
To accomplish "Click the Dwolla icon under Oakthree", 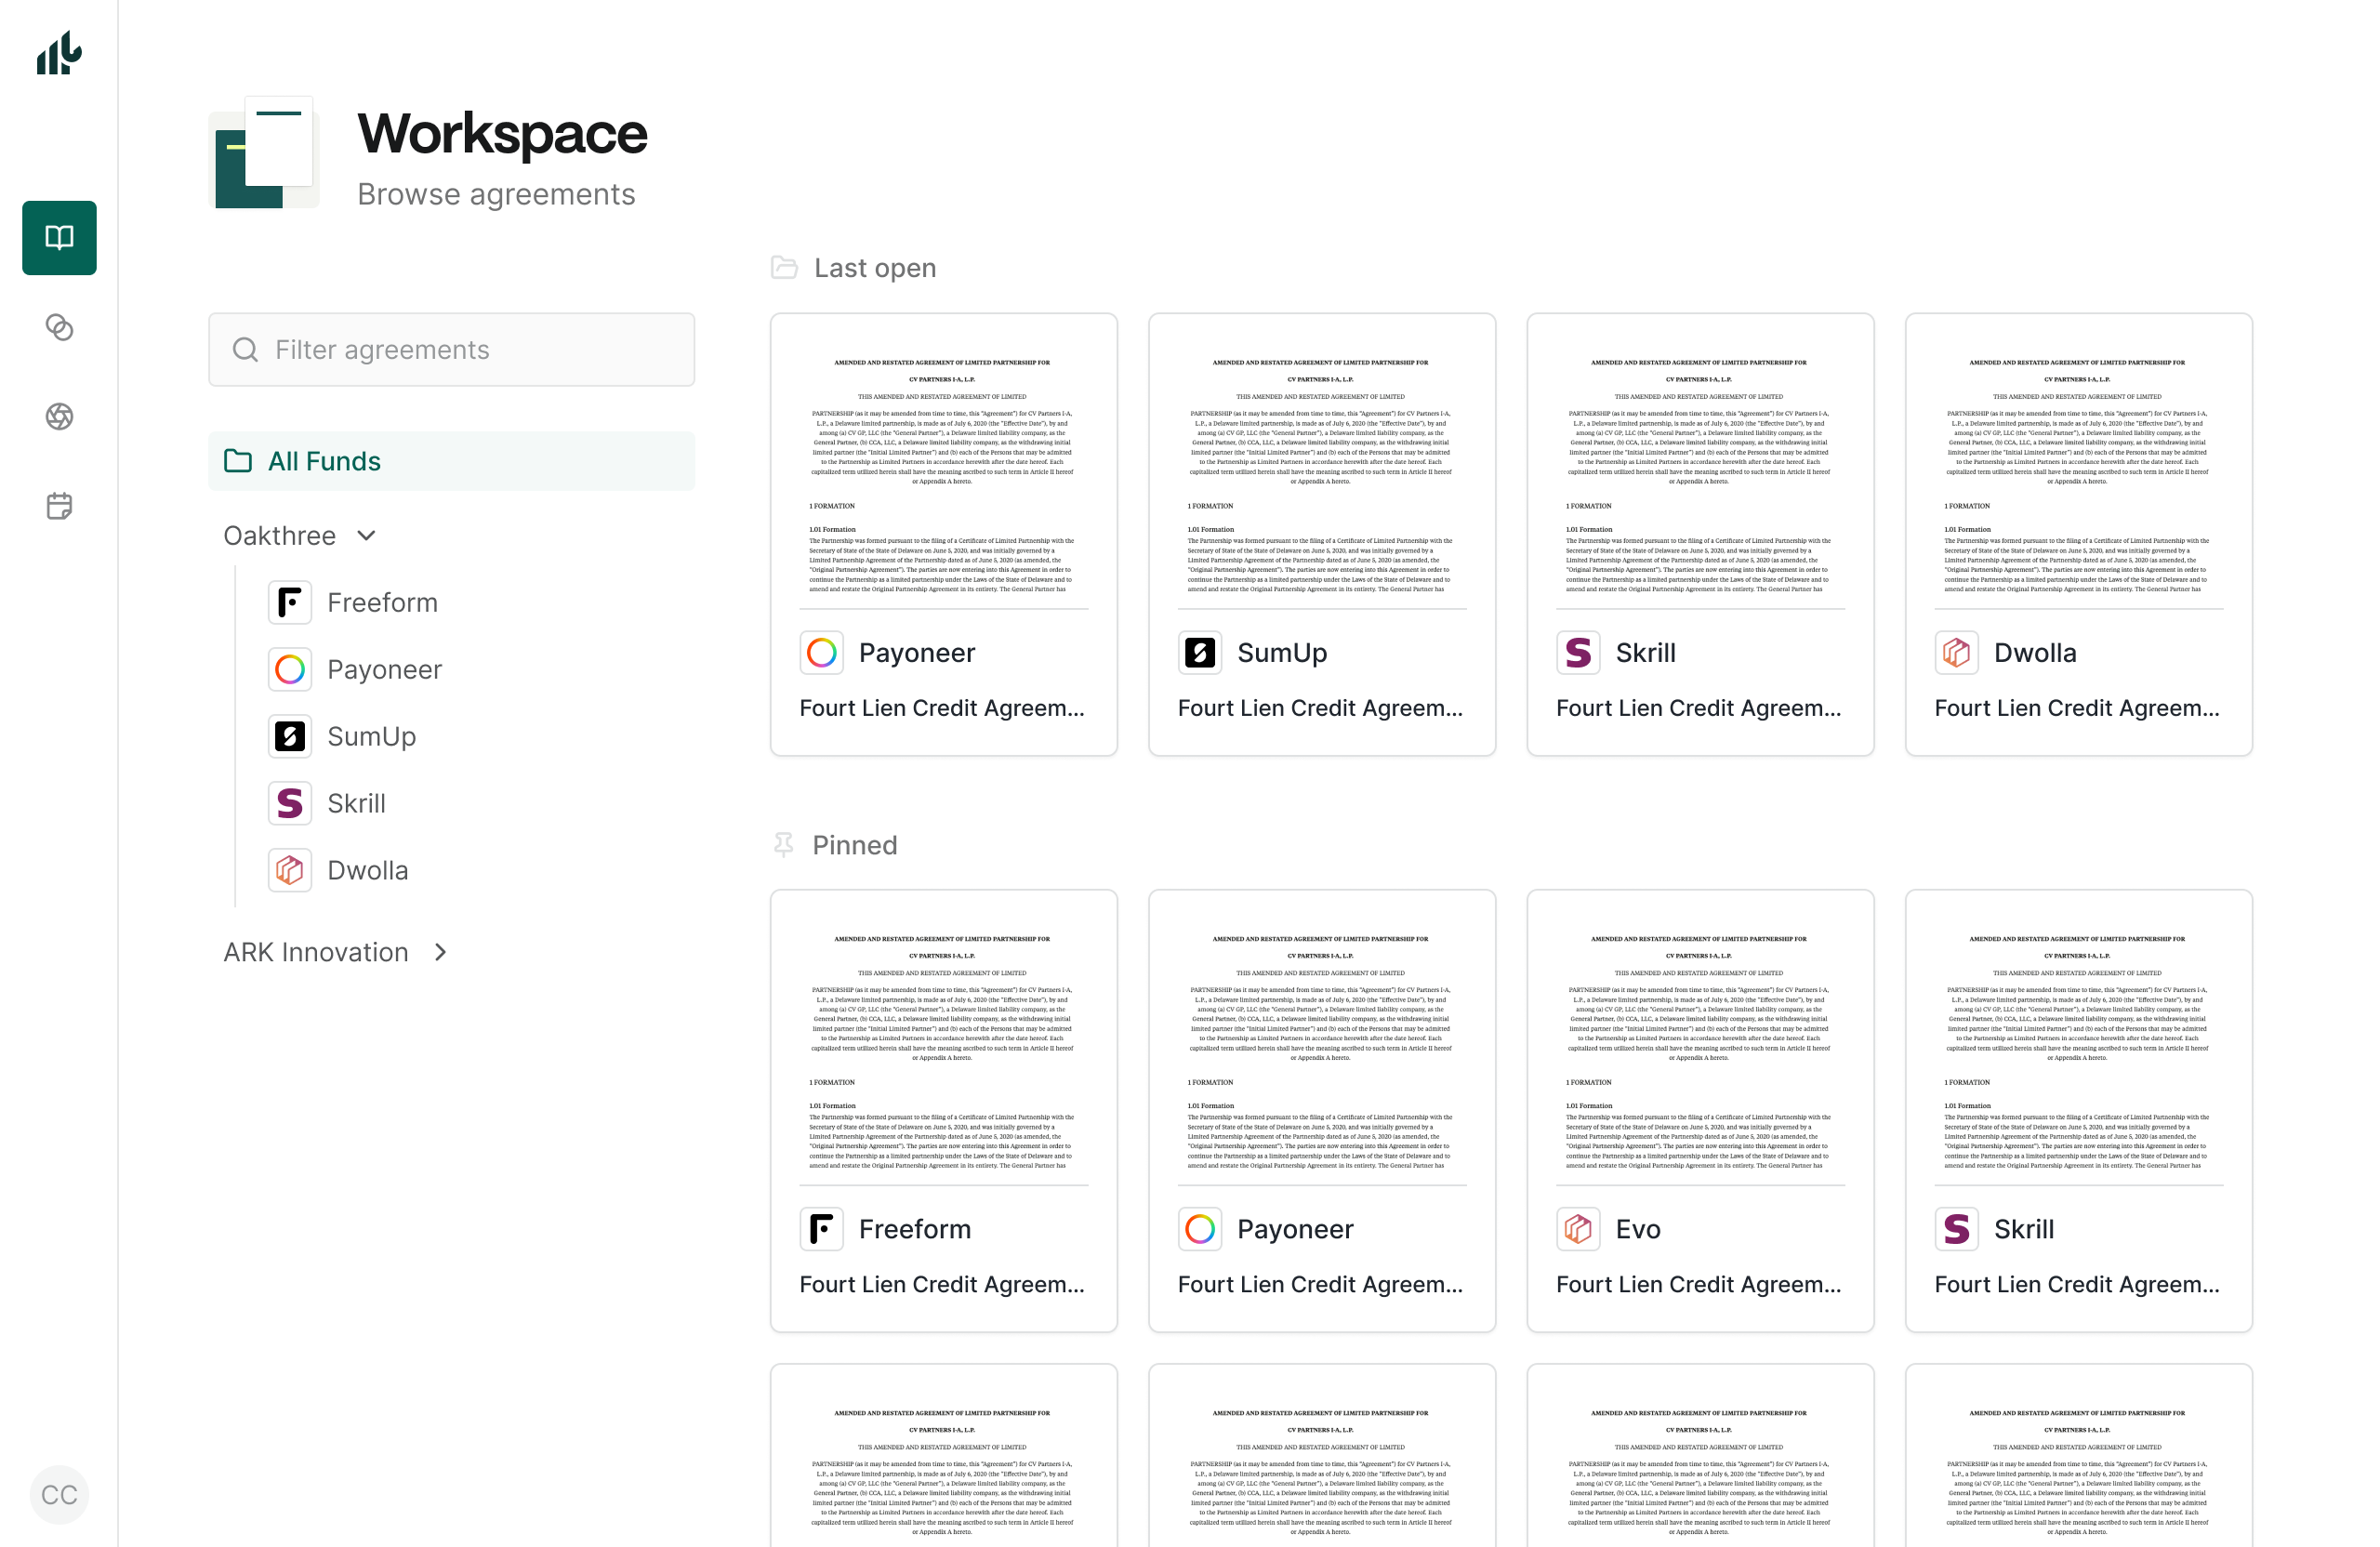I will coord(289,870).
